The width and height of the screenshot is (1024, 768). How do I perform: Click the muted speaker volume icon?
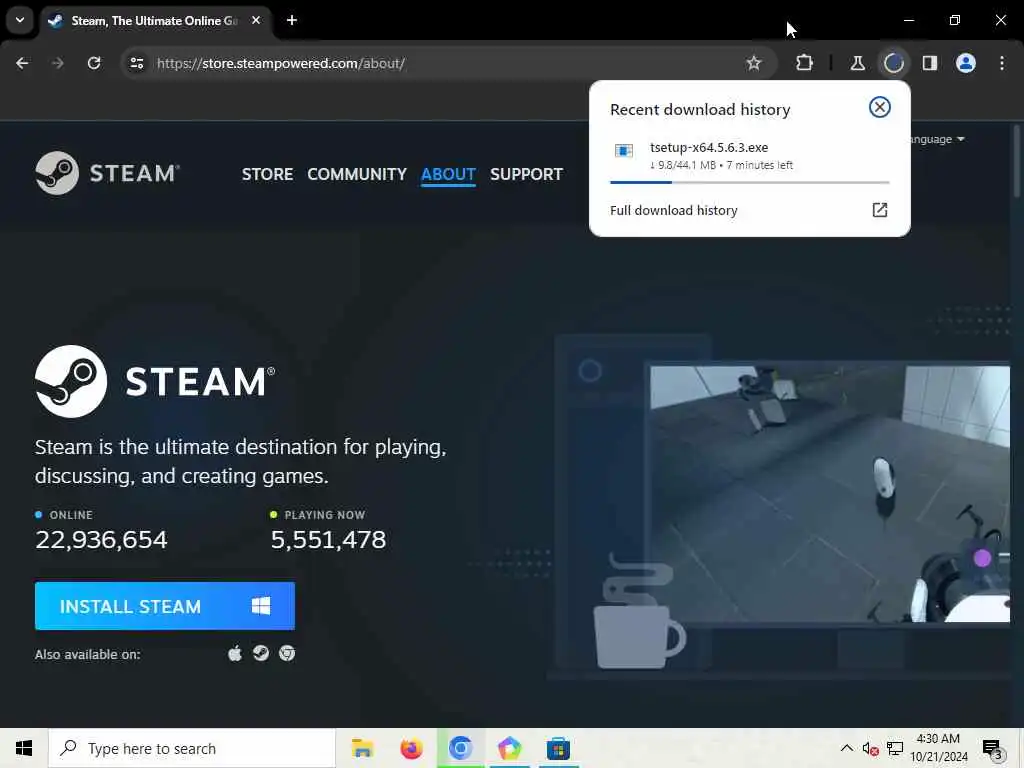870,748
